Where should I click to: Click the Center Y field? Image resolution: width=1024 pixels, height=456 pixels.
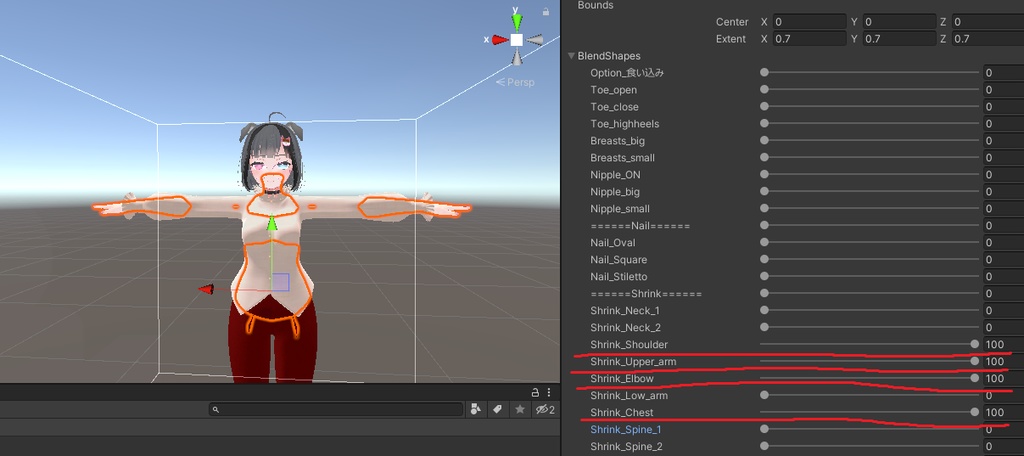click(900, 22)
